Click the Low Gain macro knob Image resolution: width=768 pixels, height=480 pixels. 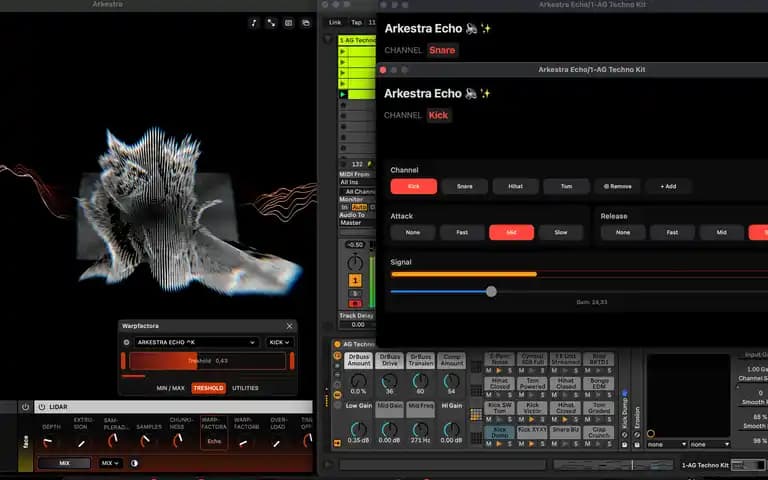(359, 430)
